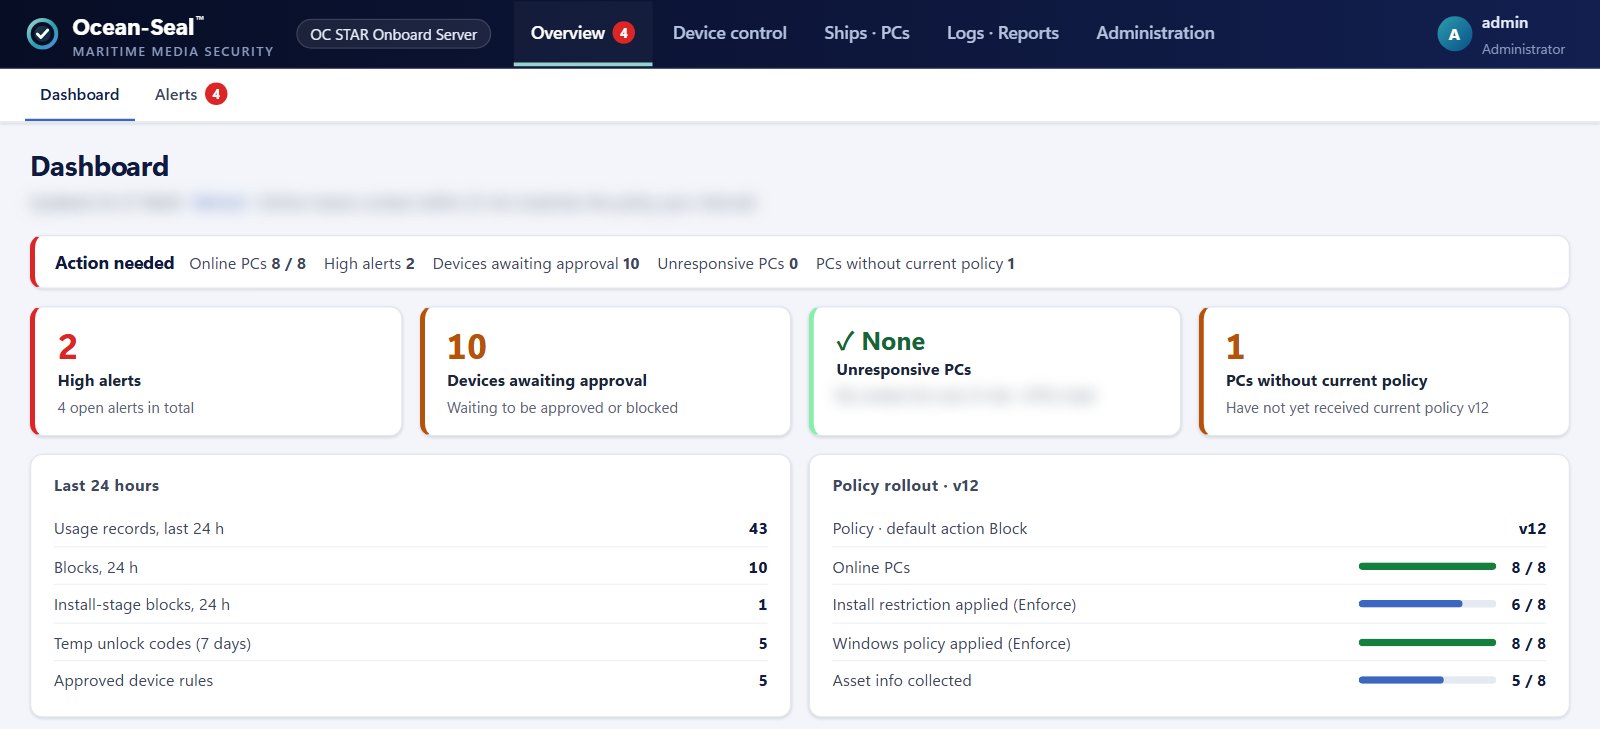The image size is (1600, 729).
Task: Click Waiting to be approved or blocked text
Action: click(562, 408)
